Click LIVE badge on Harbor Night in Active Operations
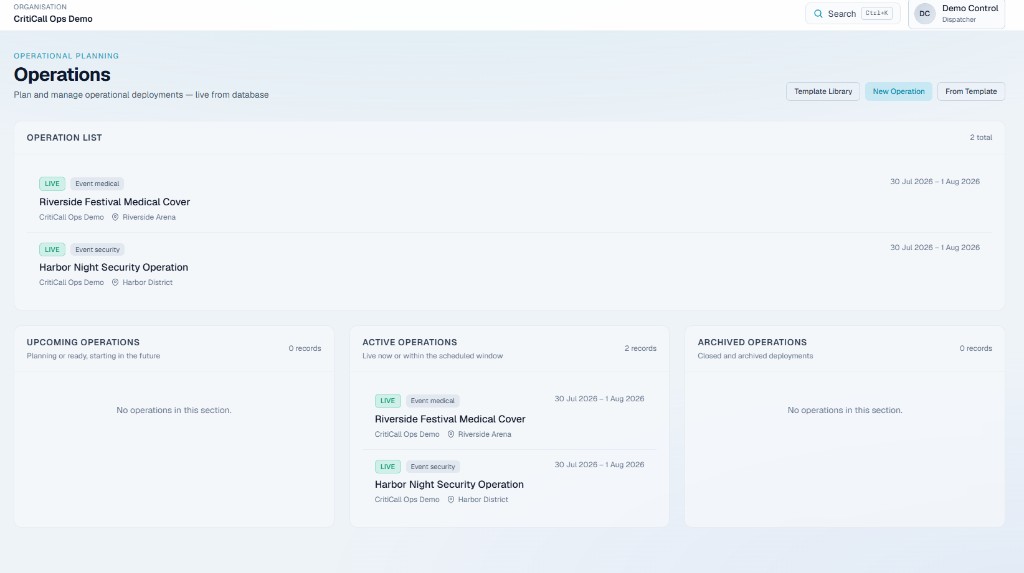The height and width of the screenshot is (573, 1024). pos(388,467)
